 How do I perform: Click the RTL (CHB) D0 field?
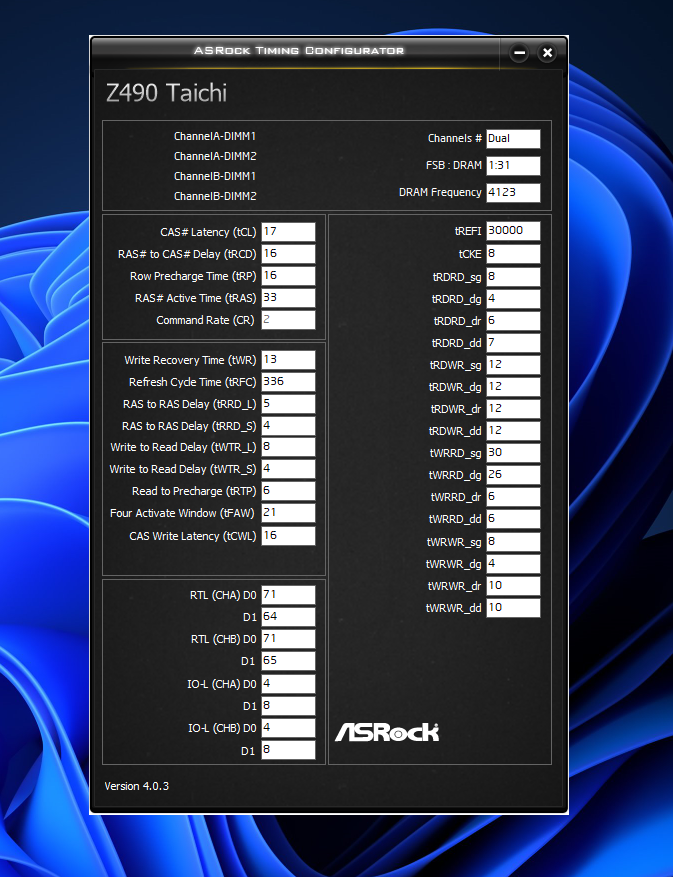coord(288,639)
